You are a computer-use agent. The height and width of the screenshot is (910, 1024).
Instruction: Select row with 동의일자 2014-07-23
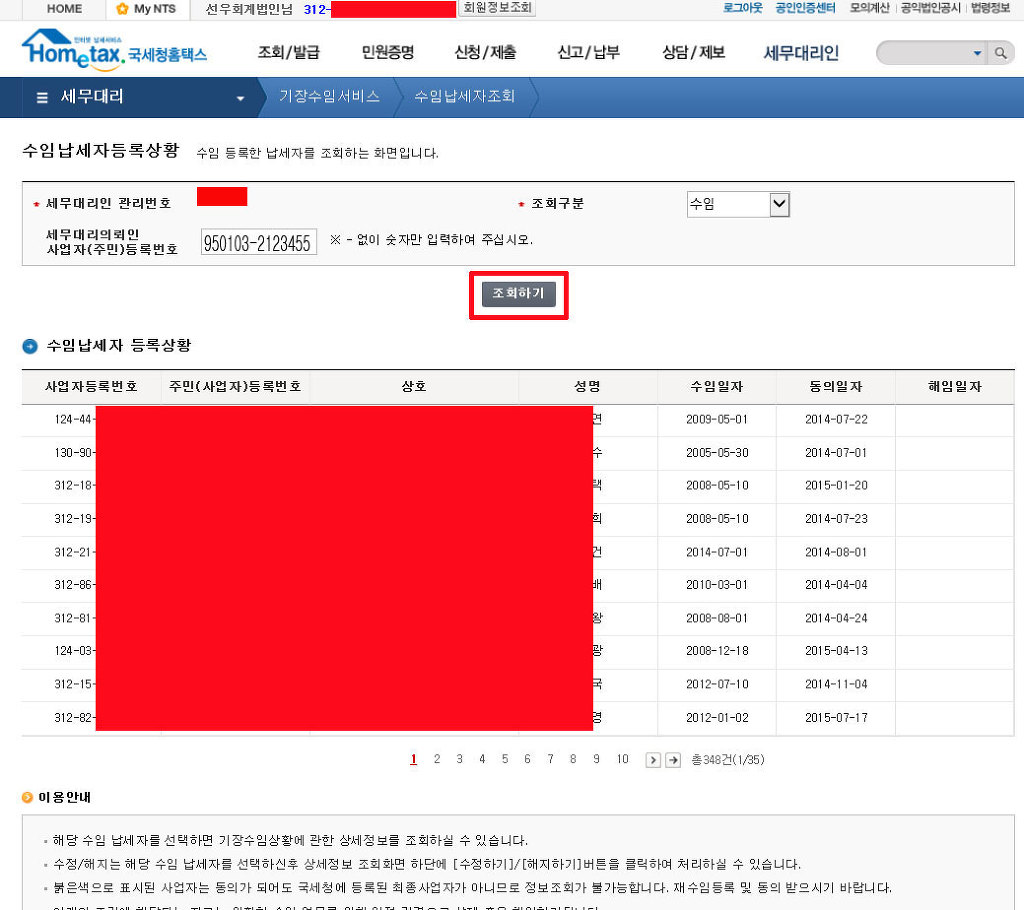click(x=518, y=519)
